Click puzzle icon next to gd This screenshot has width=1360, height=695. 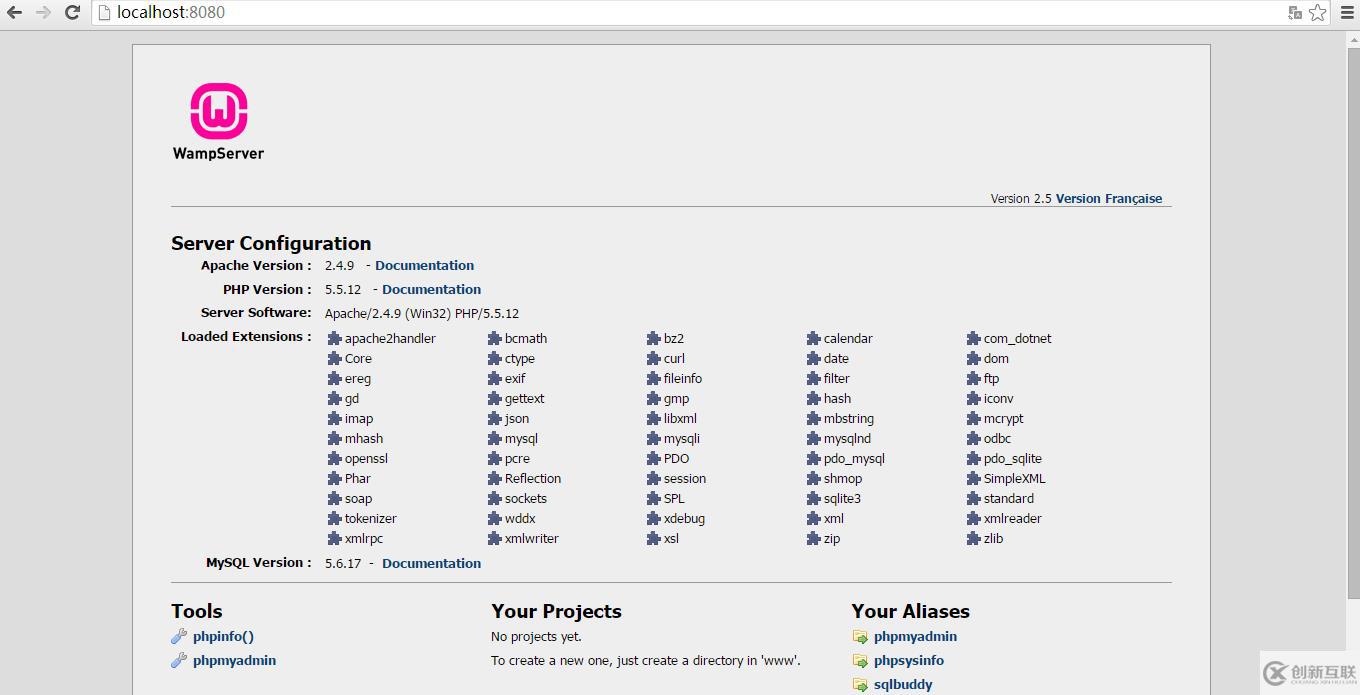(x=335, y=399)
